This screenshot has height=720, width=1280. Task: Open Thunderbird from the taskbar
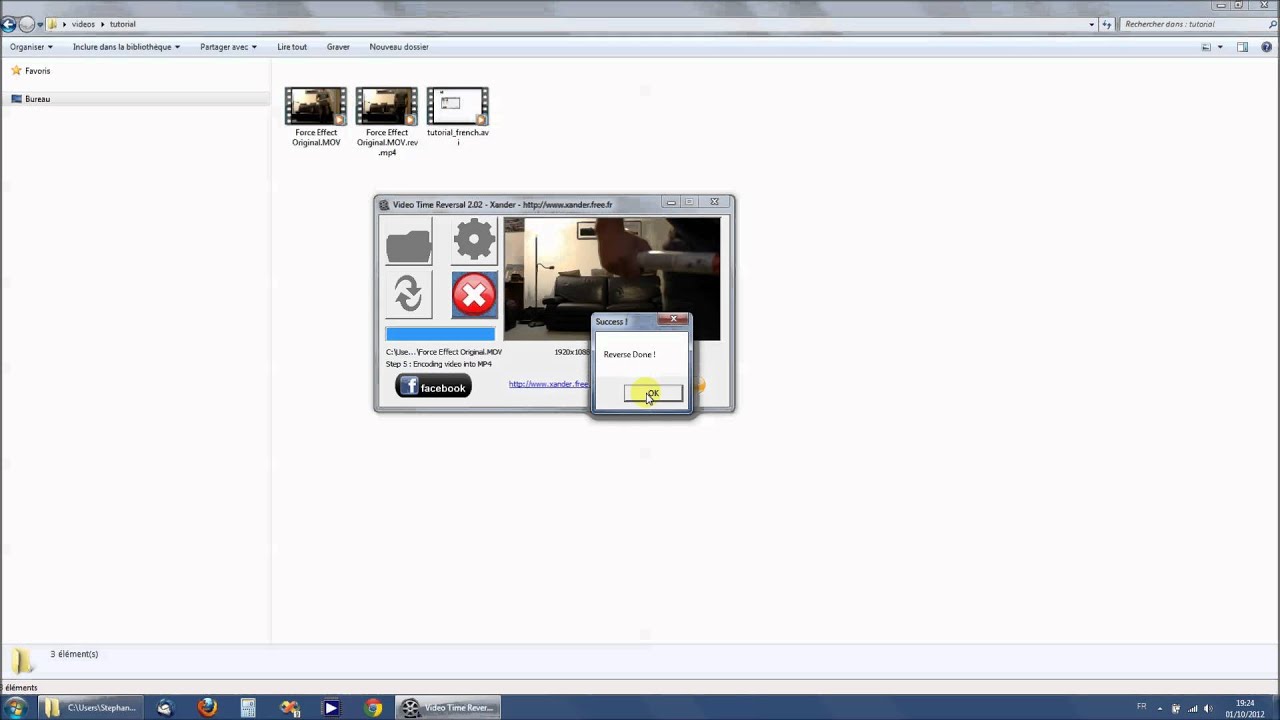[165, 708]
